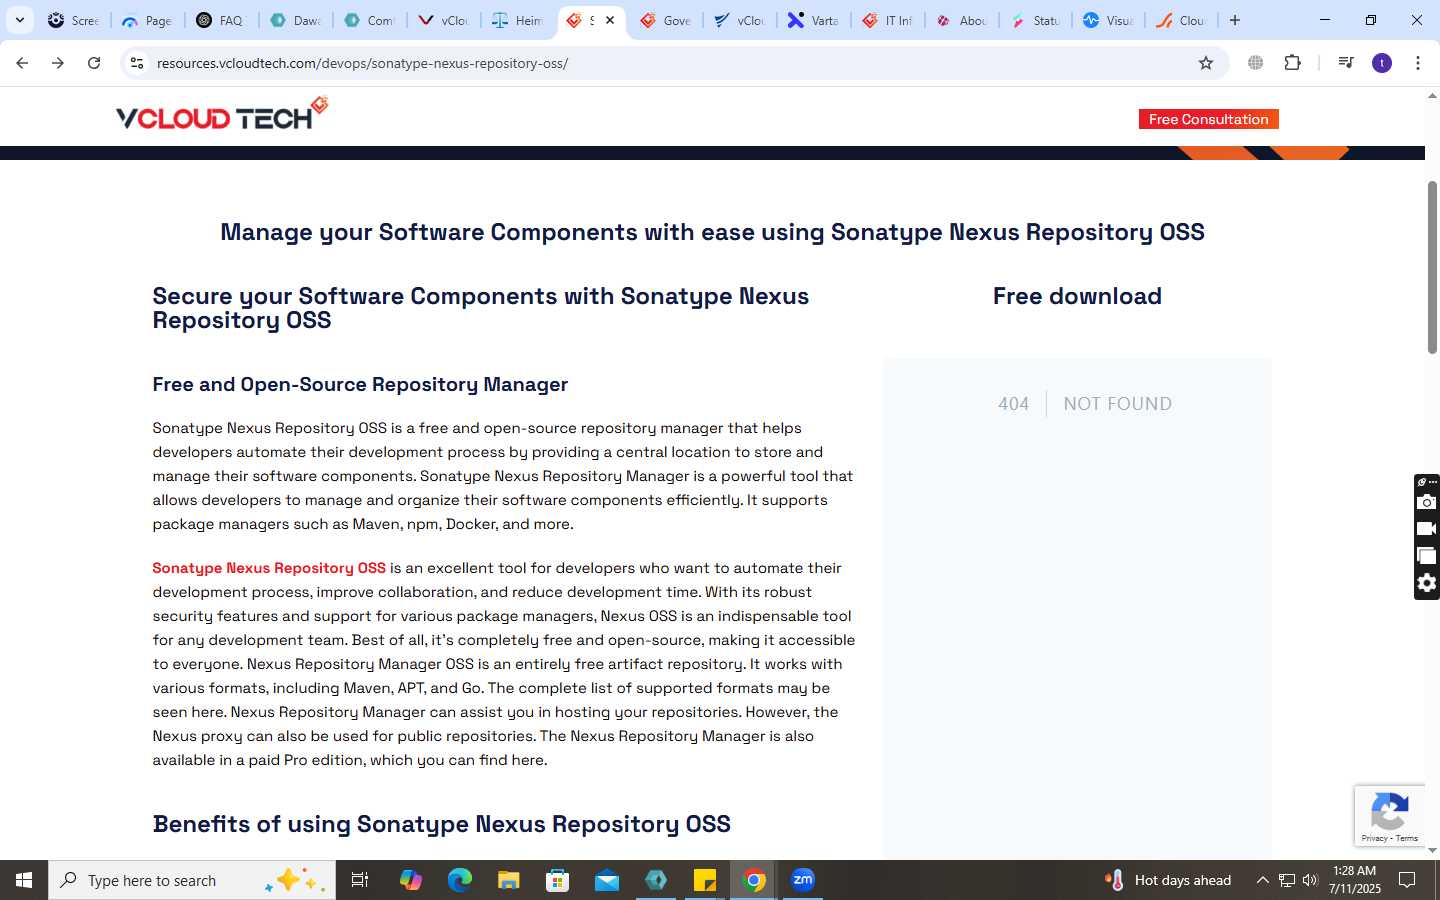
Task: Open Microsoft Store from the taskbar
Action: [x=558, y=880]
